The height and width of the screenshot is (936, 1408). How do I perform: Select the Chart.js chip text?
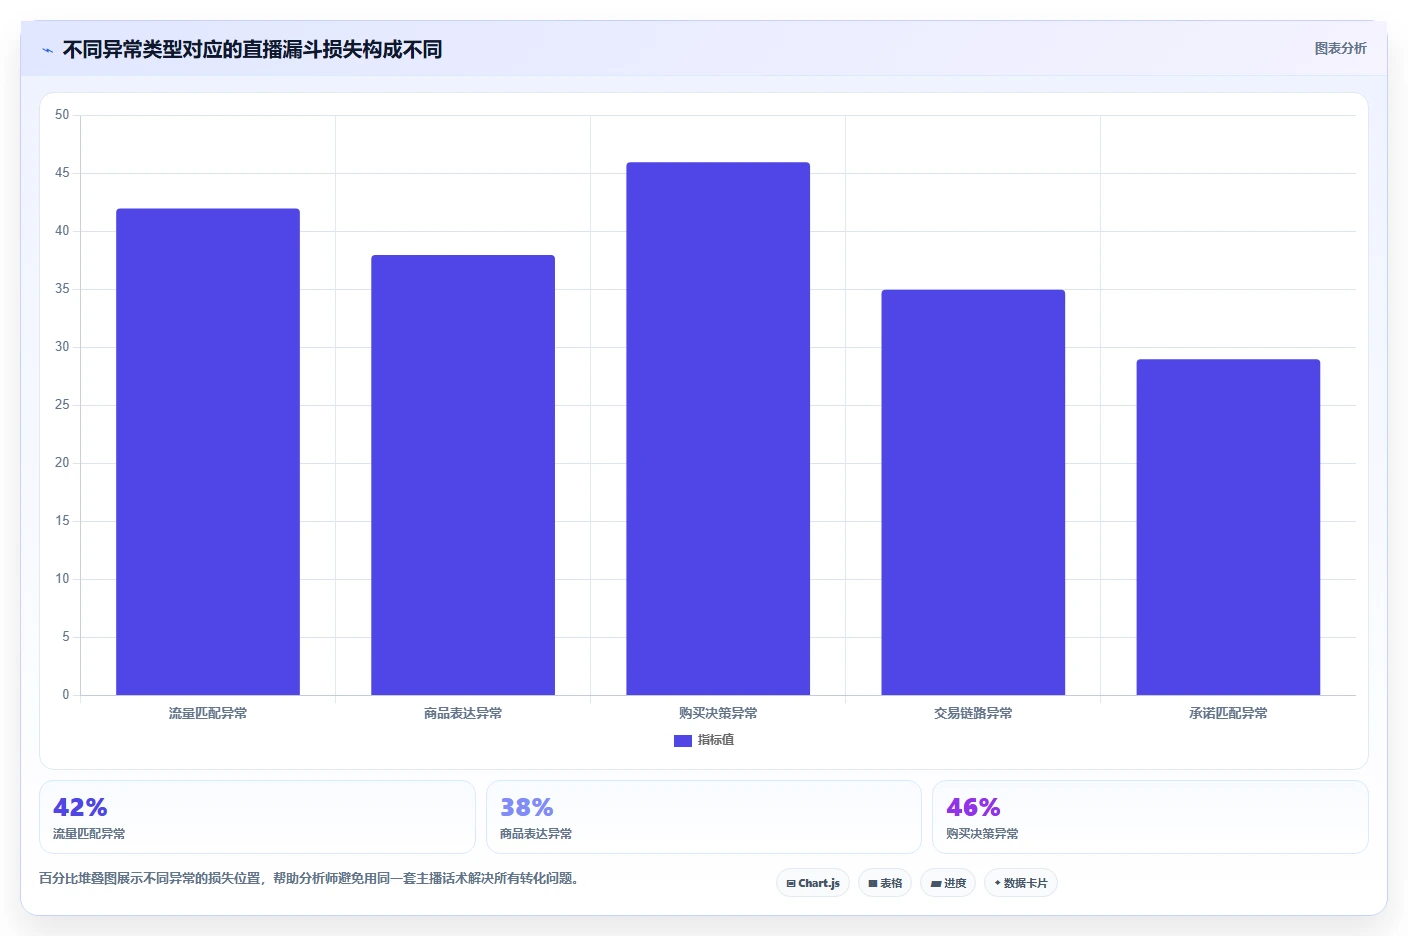click(819, 883)
